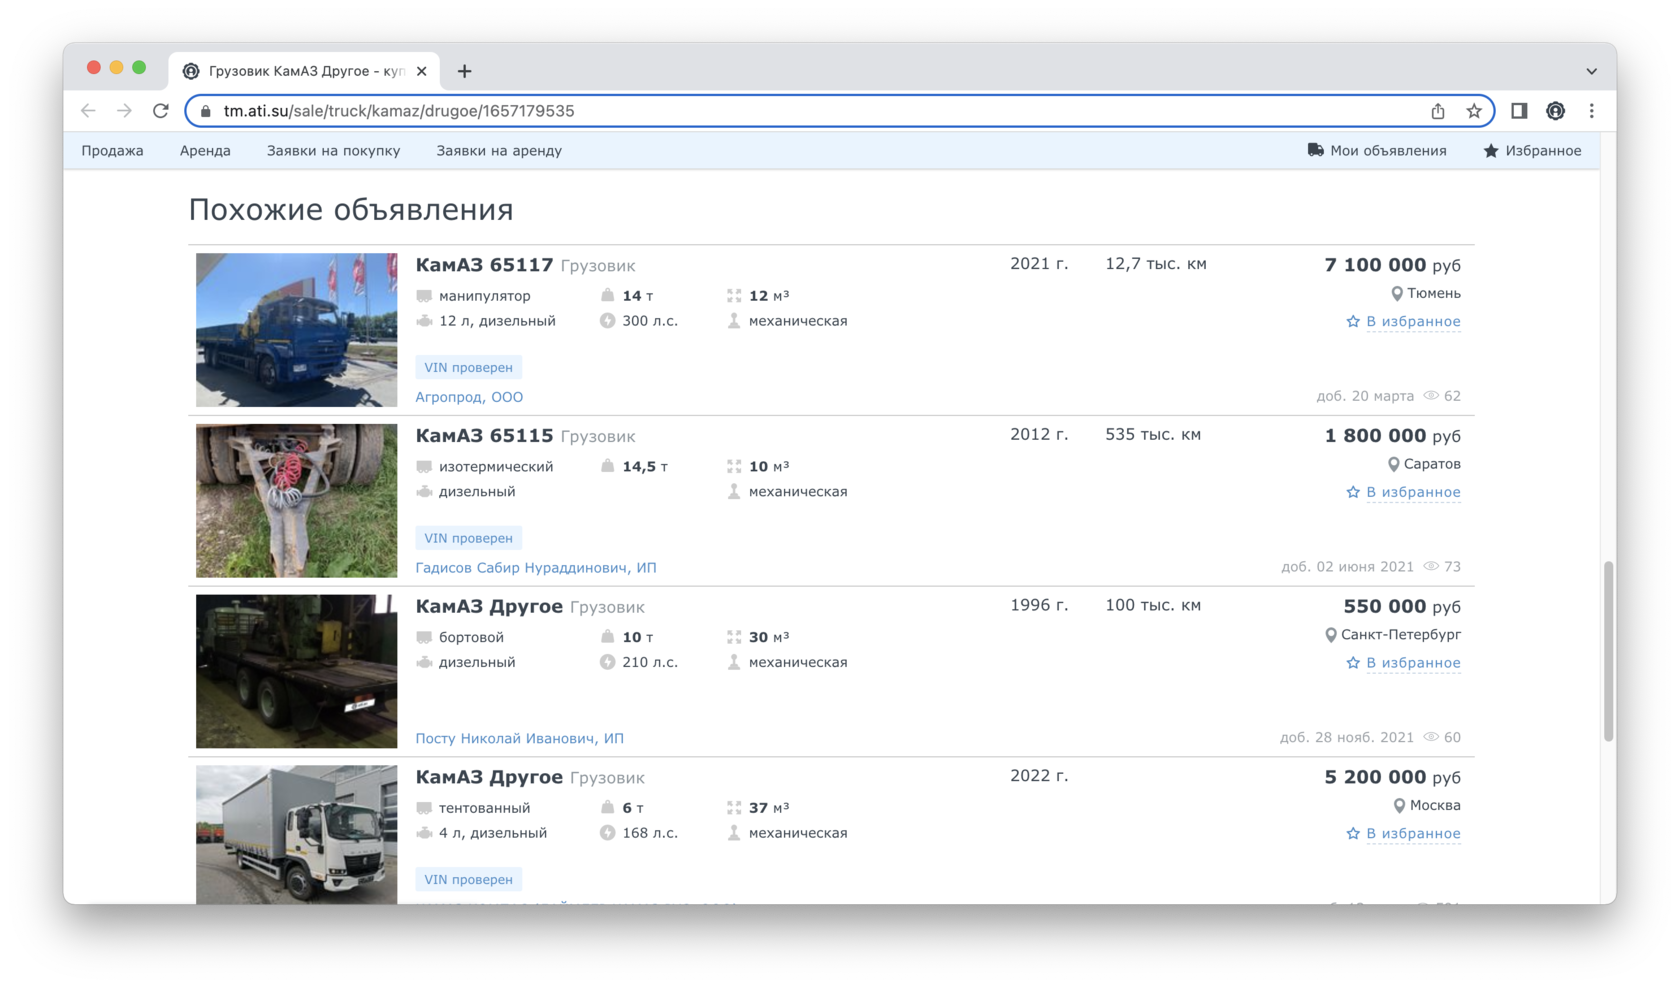Open the КамАЗ 65117 listing title
The width and height of the screenshot is (1680, 988).
[x=484, y=265]
